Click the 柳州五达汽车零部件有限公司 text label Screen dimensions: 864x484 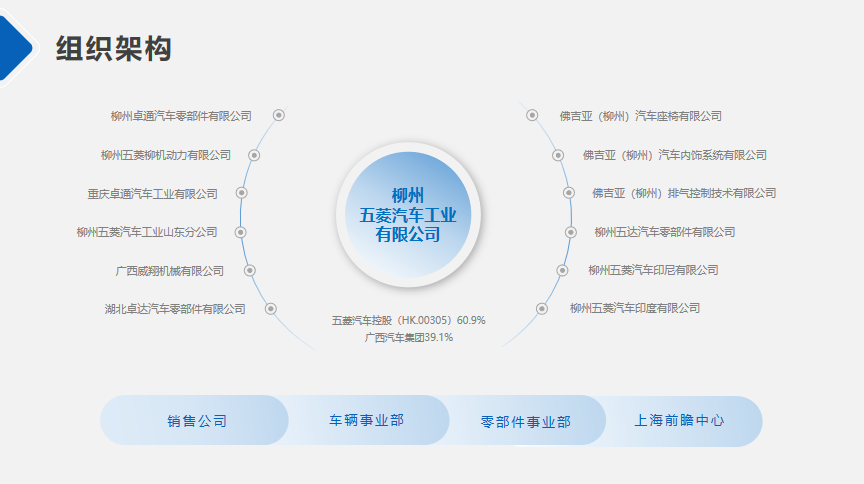(665, 232)
